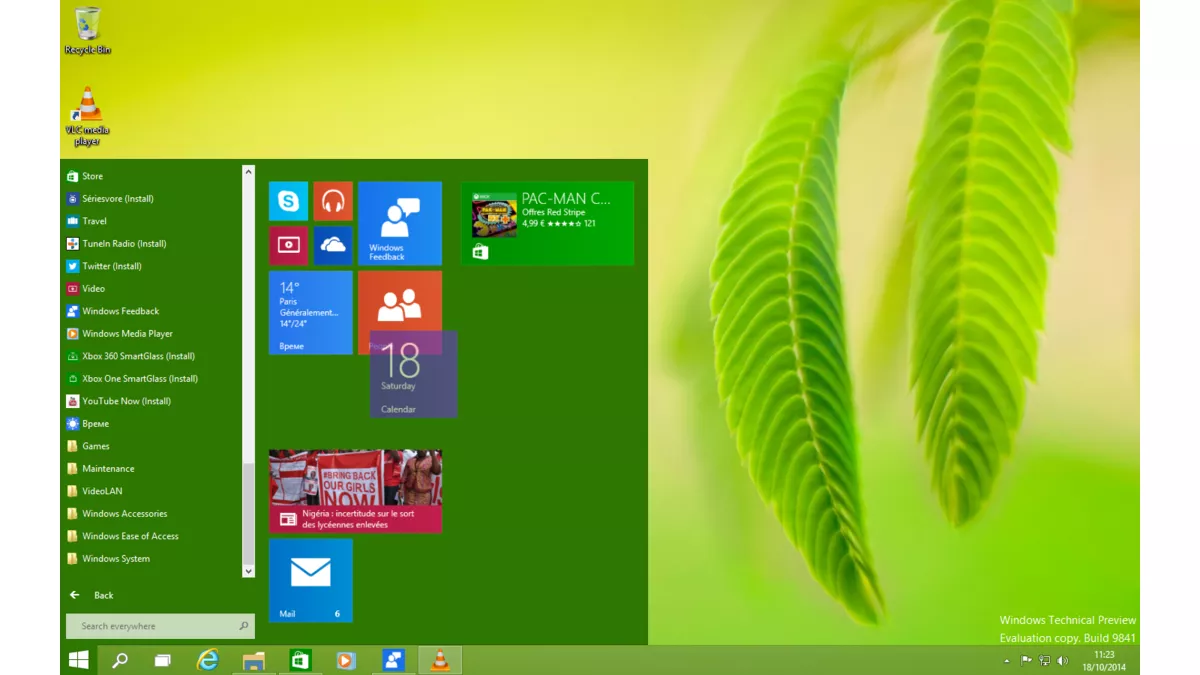This screenshot has height=675, width=1200.
Task: Show hidden system tray icons
Action: pyautogui.click(x=1007, y=661)
